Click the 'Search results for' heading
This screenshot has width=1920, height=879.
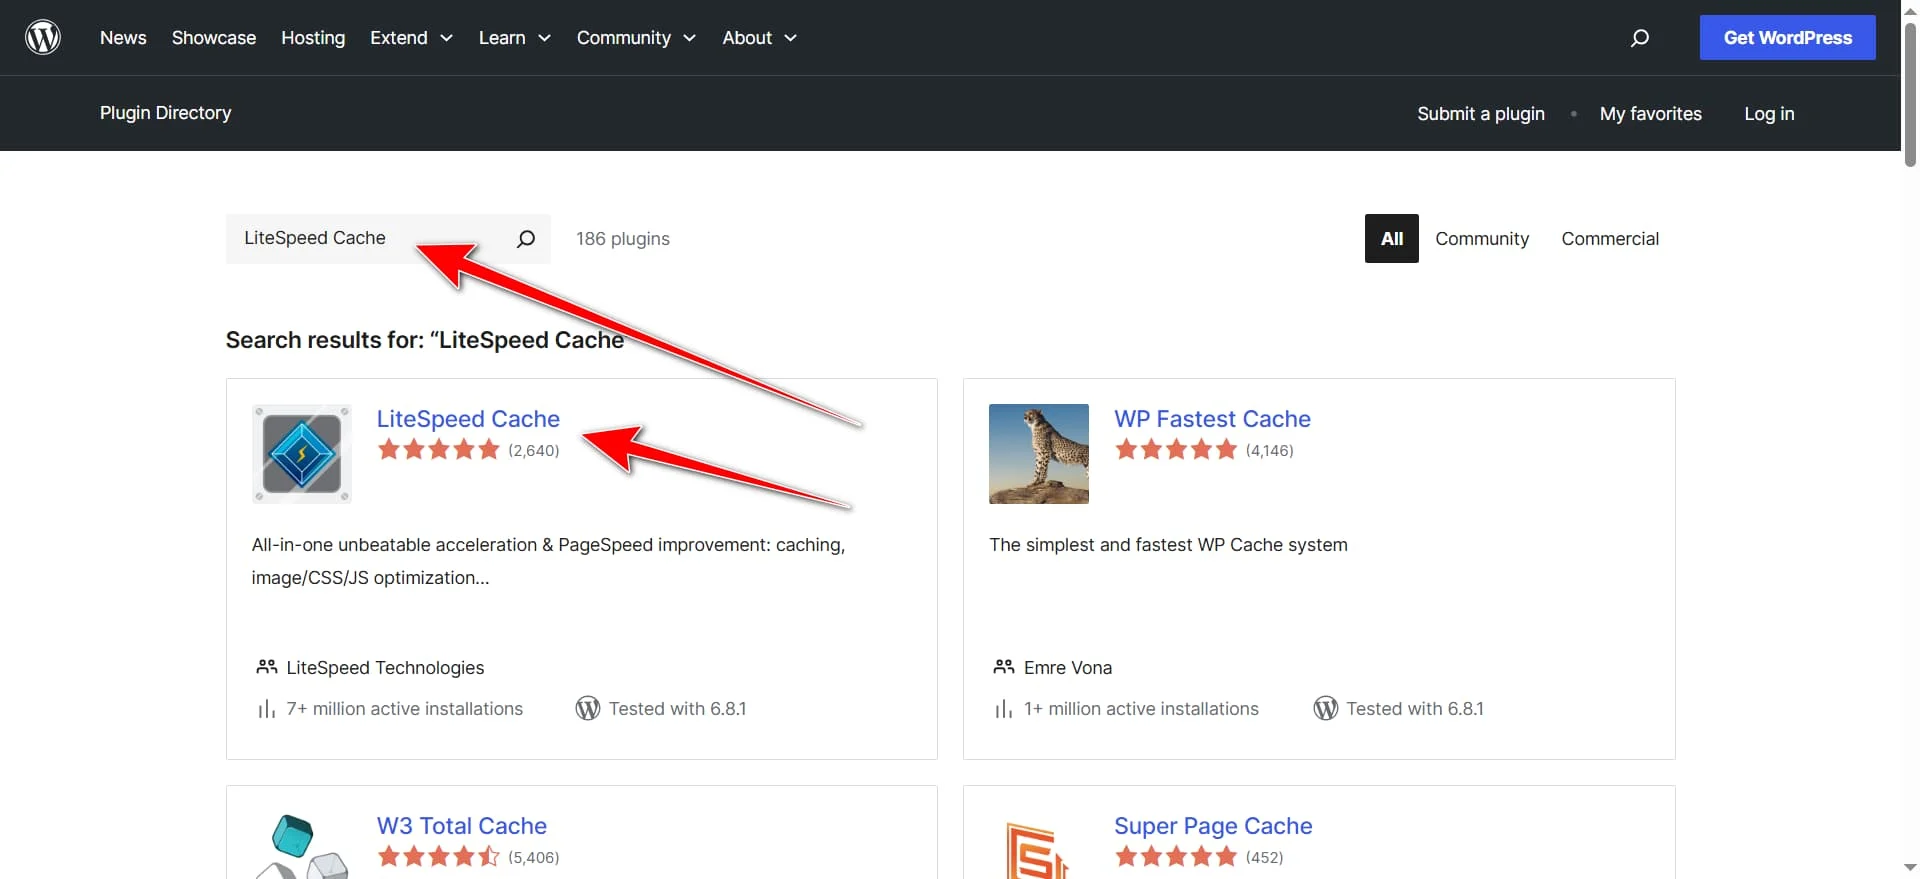(x=425, y=340)
